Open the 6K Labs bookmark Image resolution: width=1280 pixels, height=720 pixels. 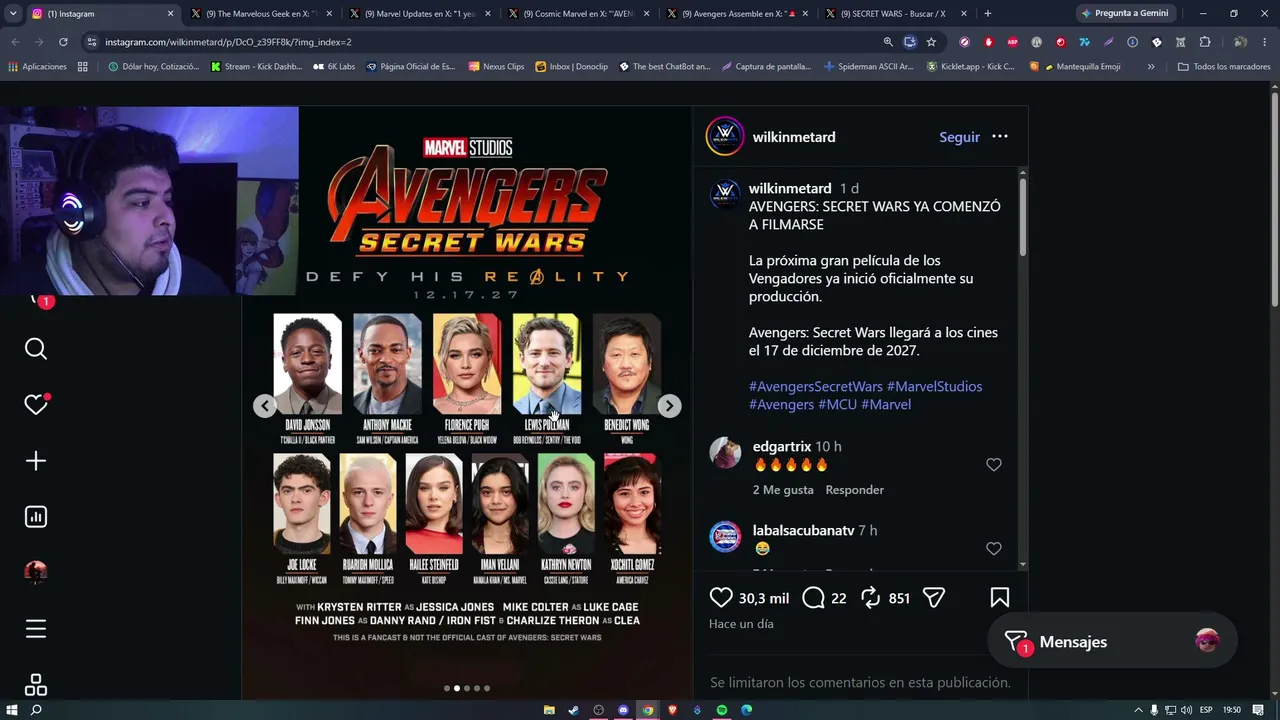(334, 67)
